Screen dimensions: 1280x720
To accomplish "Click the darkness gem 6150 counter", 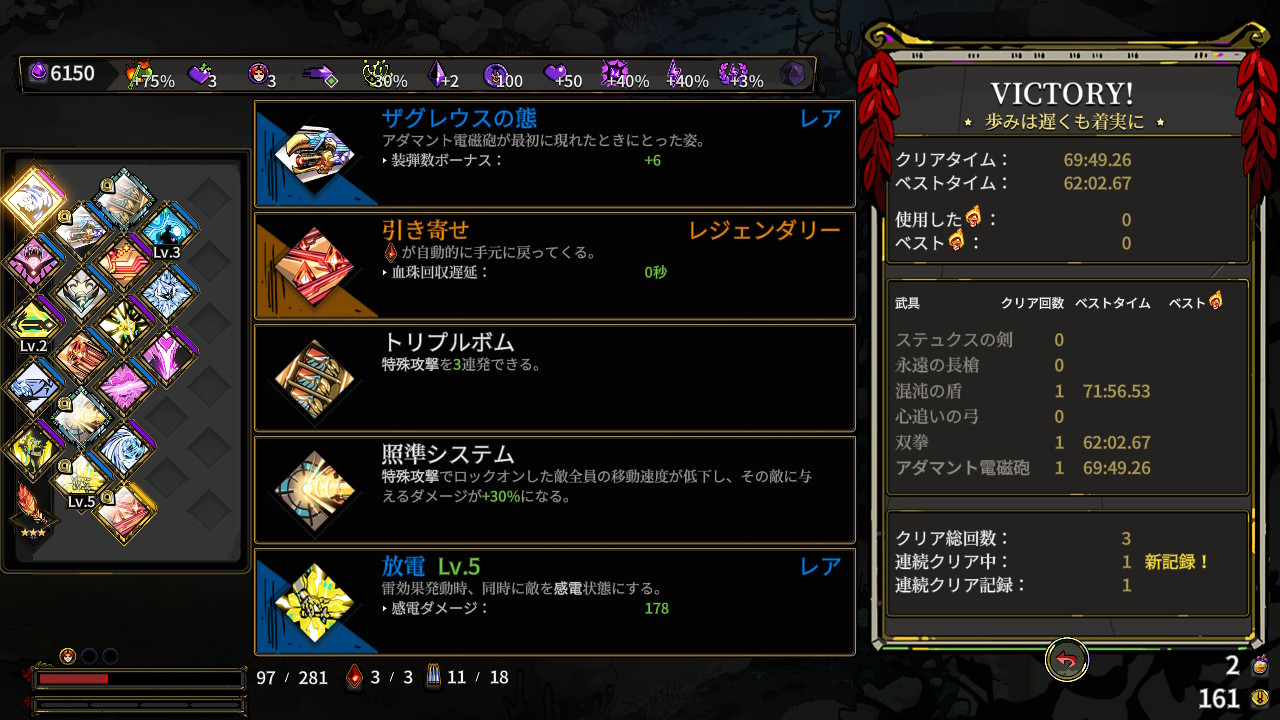I will click(x=61, y=73).
